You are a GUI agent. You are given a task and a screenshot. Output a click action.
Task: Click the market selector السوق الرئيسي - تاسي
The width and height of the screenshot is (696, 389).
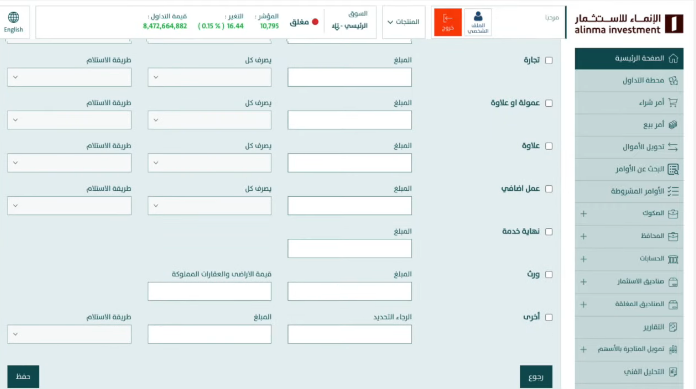pos(350,20)
